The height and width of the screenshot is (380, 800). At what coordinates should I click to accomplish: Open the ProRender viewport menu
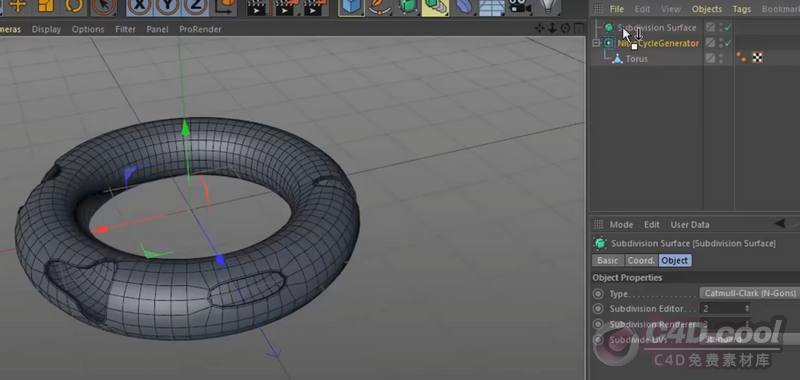pos(200,29)
